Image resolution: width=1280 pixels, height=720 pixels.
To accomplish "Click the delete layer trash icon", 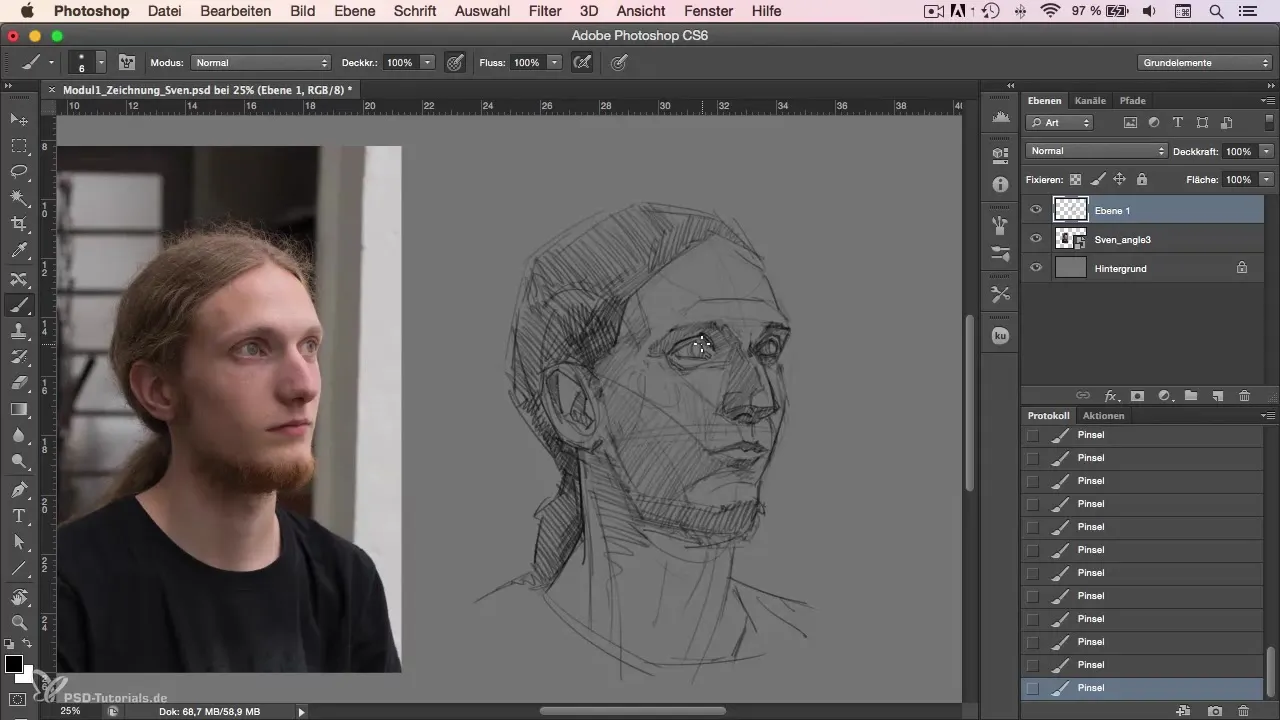I will pyautogui.click(x=1244, y=396).
